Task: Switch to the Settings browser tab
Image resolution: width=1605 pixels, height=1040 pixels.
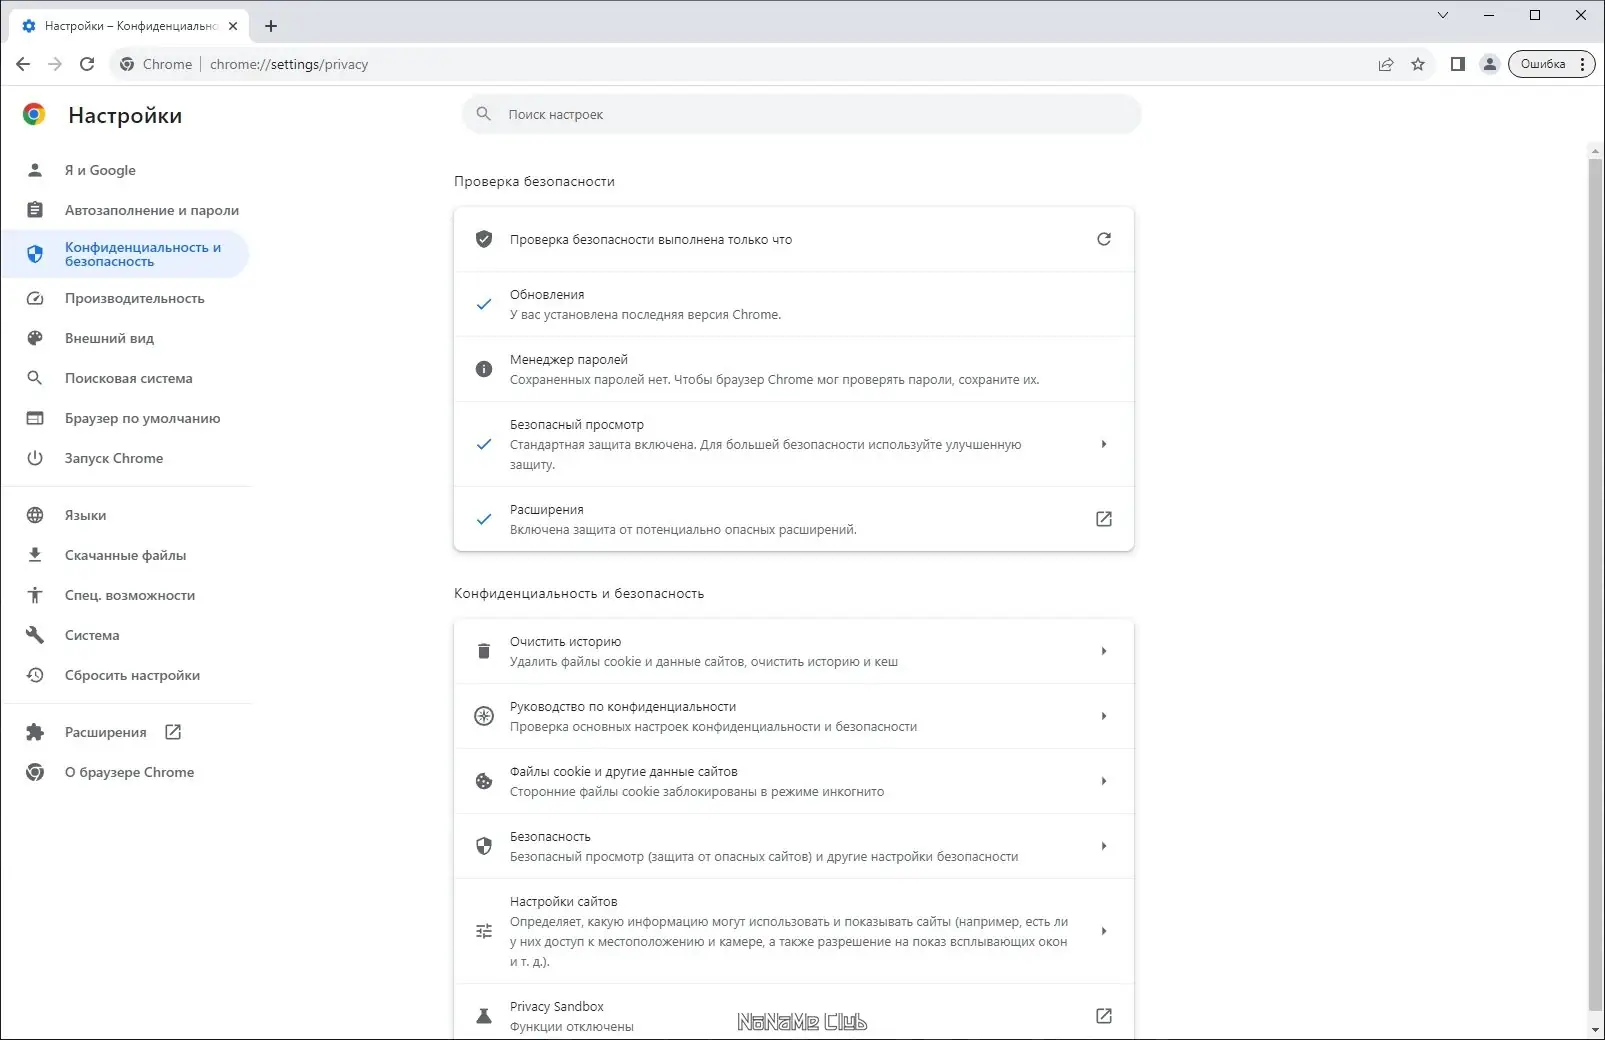Action: coord(128,25)
